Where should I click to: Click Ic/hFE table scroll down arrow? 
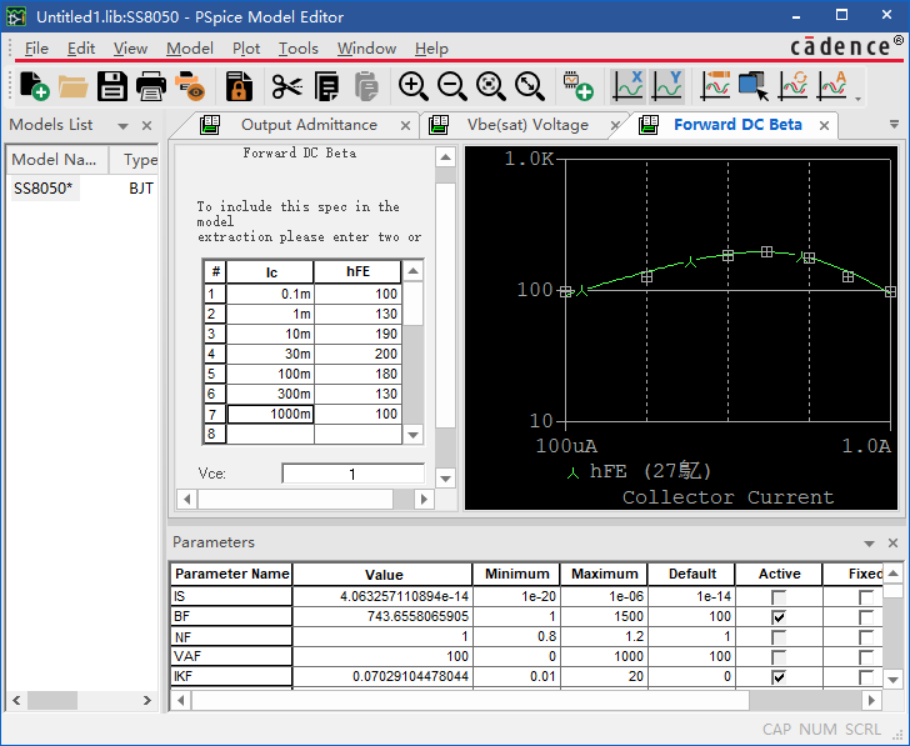[x=413, y=435]
